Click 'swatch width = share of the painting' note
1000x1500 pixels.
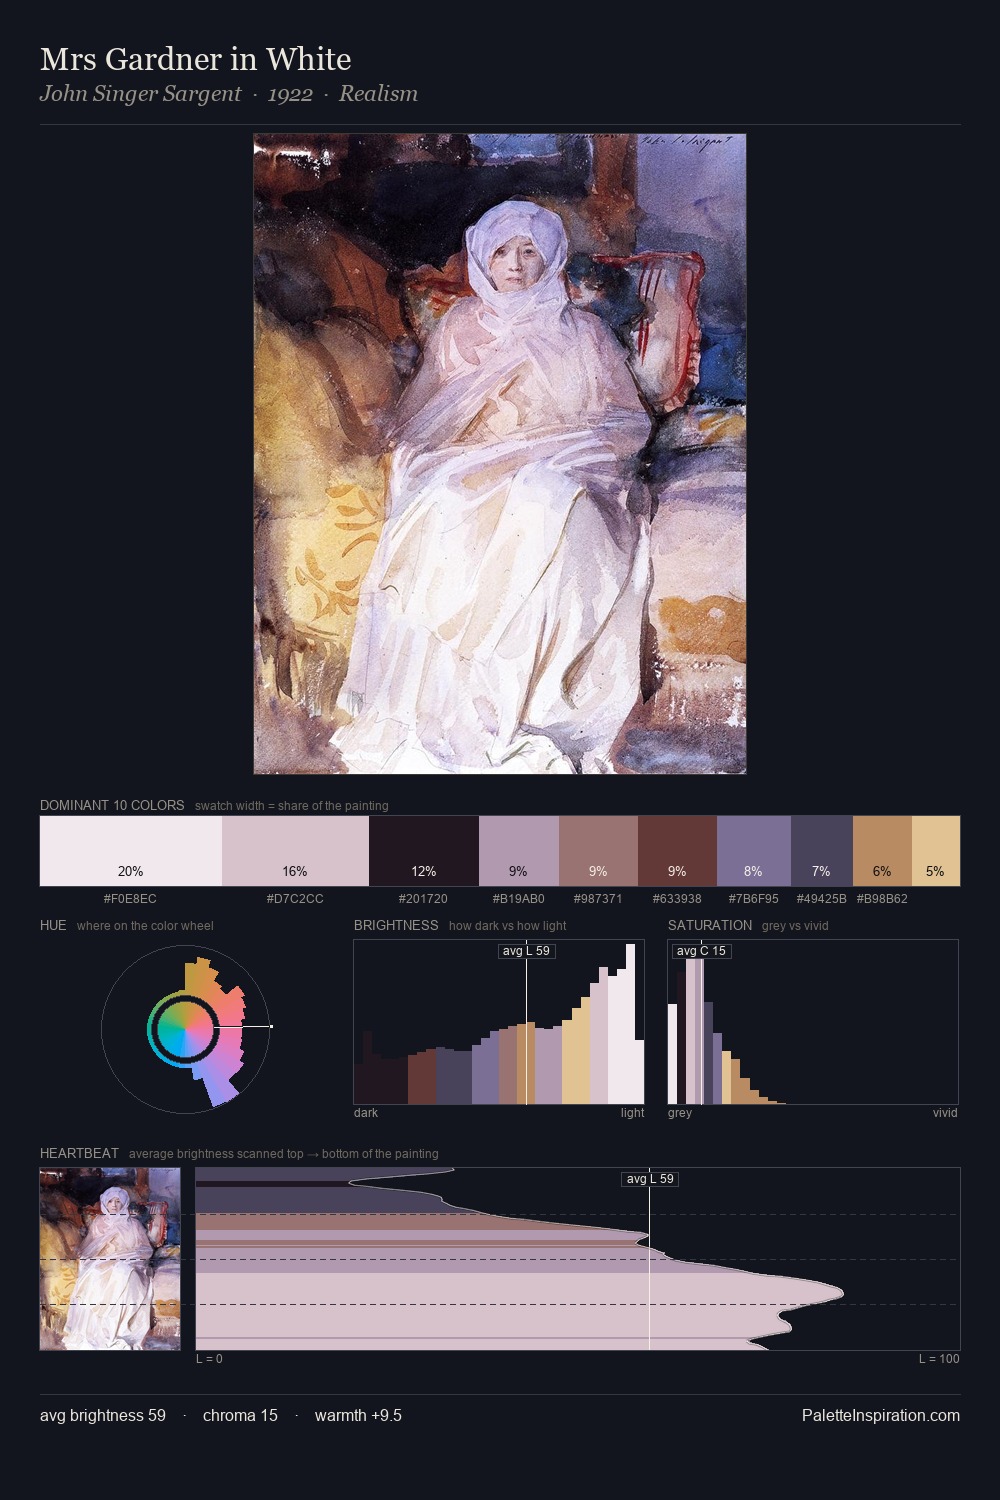[292, 806]
